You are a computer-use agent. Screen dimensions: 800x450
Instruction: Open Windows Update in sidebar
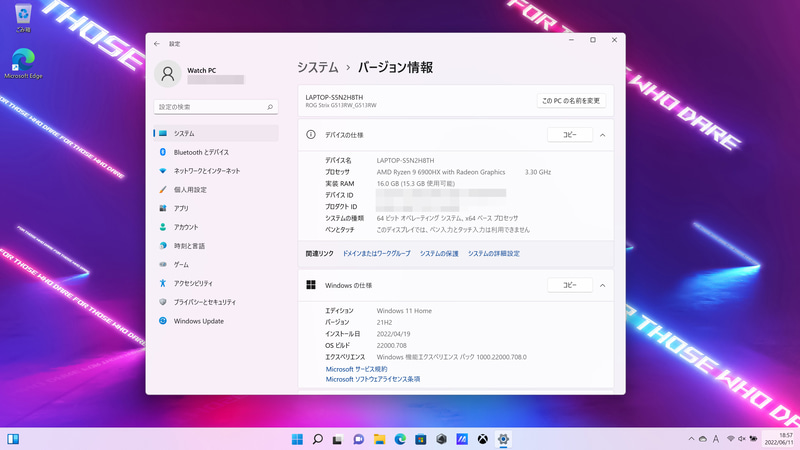click(x=216, y=321)
